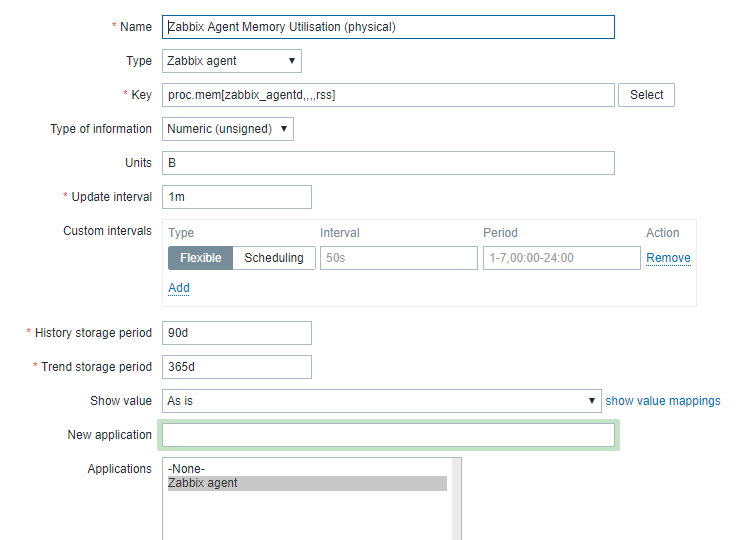
Task: Add a new custom interval
Action: pyautogui.click(x=179, y=288)
